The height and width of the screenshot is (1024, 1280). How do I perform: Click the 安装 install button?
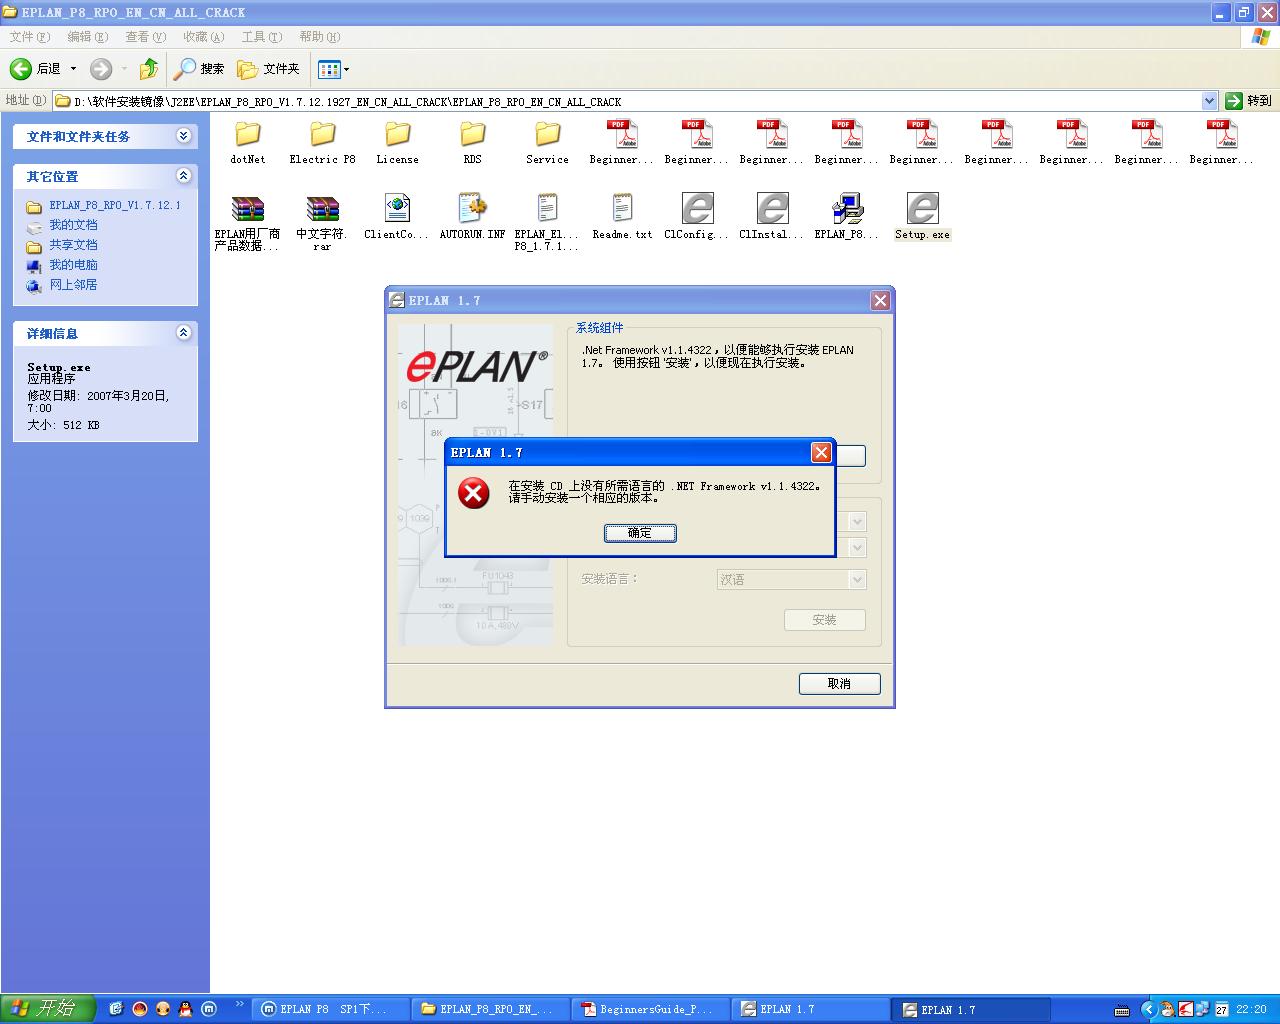point(825,620)
